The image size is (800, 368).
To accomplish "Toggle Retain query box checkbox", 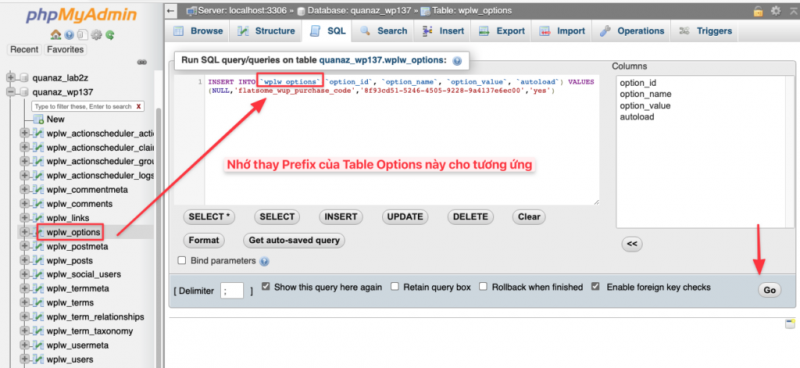I will pyautogui.click(x=395, y=287).
